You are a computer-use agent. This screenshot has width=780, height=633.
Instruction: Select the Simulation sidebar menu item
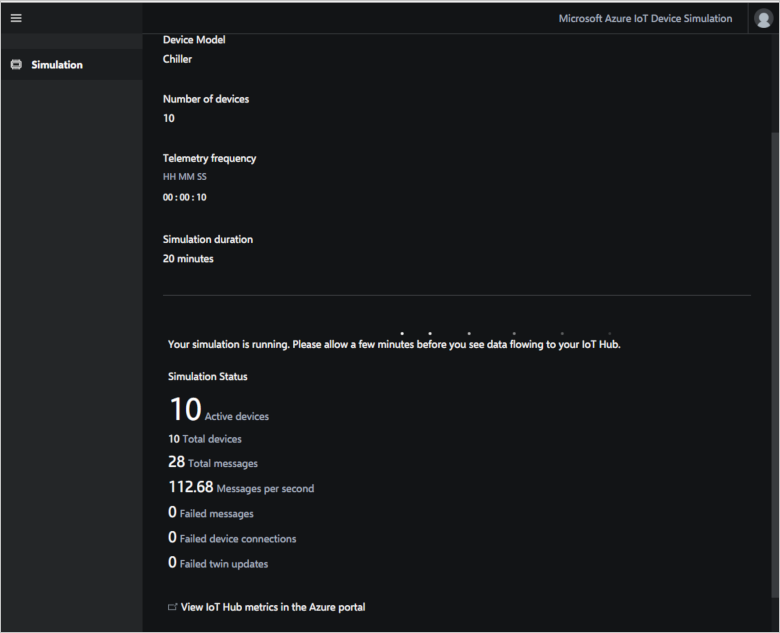click(x=57, y=65)
